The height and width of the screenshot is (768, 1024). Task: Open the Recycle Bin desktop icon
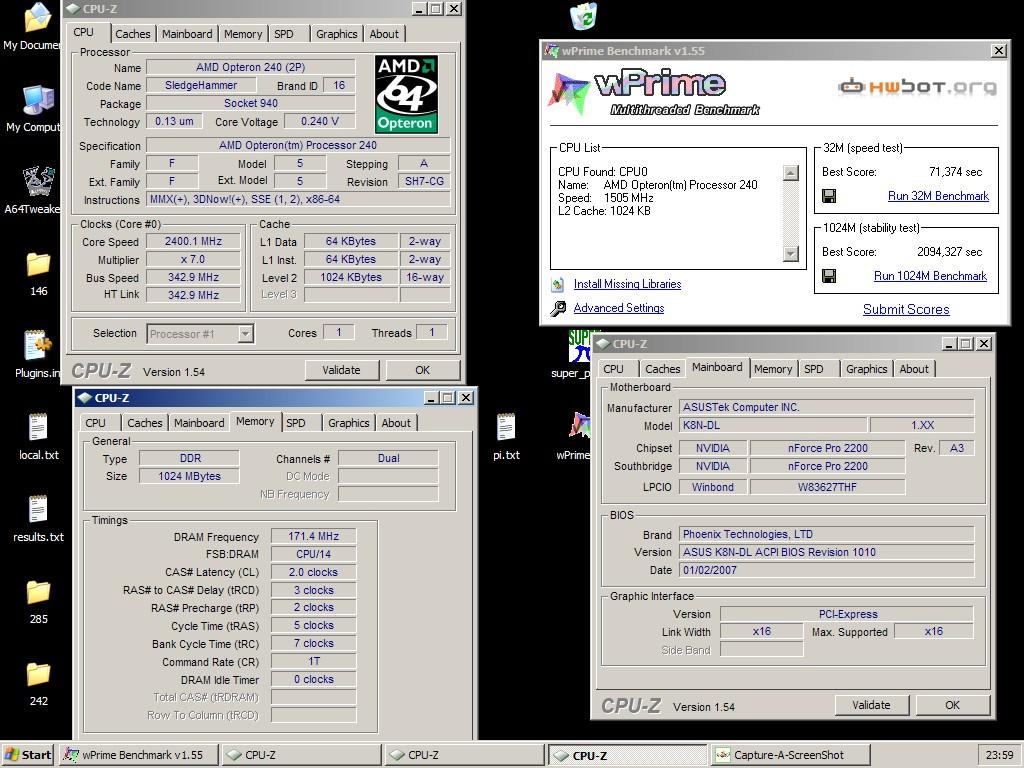(x=583, y=16)
